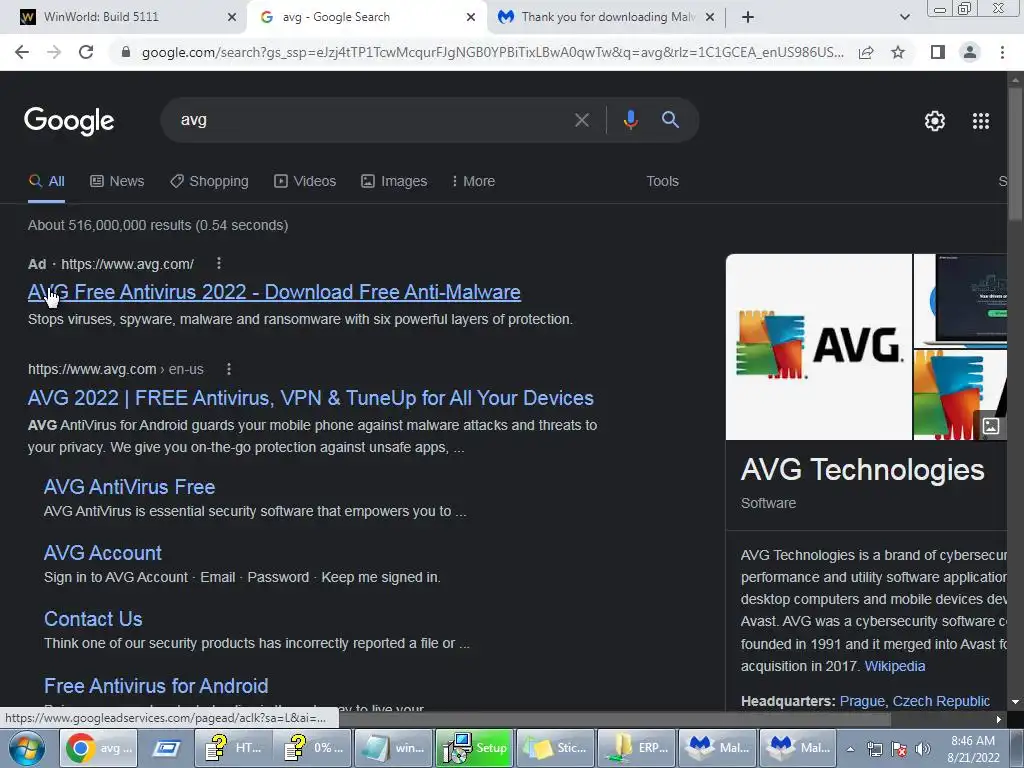Image resolution: width=1024 pixels, height=768 pixels.
Task: Open the Wikipedia link in knowledge panel
Action: [895, 666]
